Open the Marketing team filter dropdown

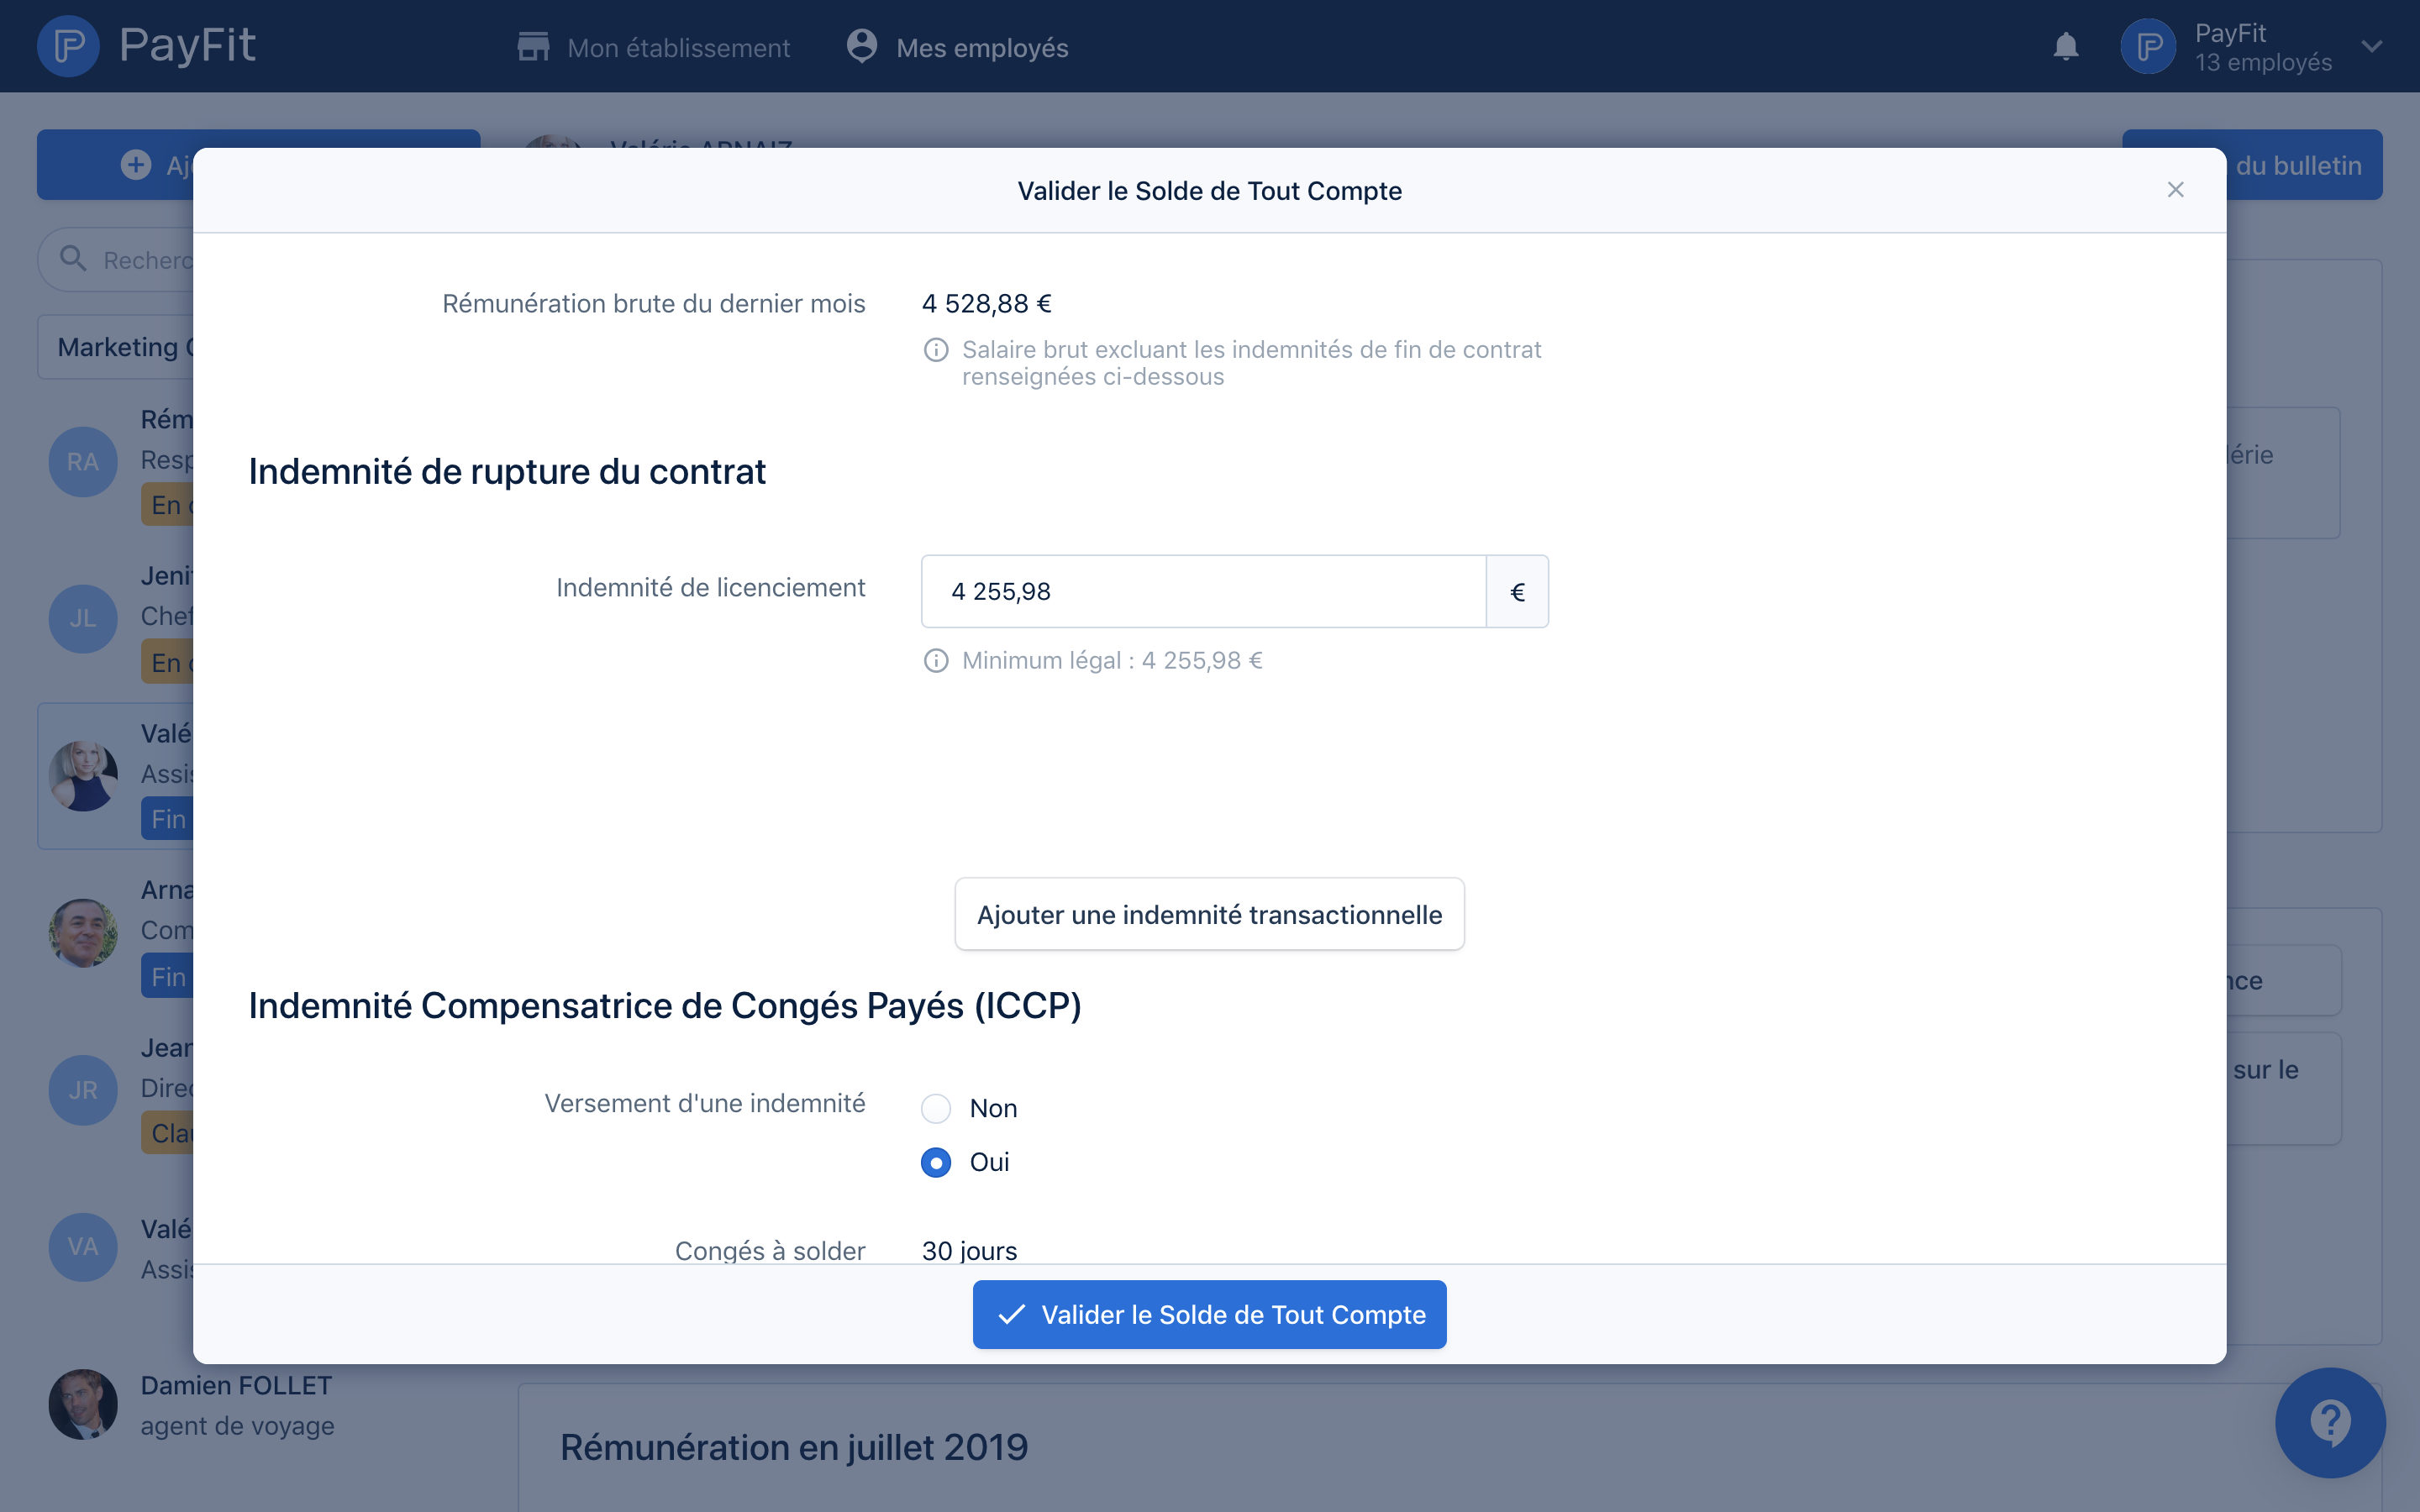point(116,347)
